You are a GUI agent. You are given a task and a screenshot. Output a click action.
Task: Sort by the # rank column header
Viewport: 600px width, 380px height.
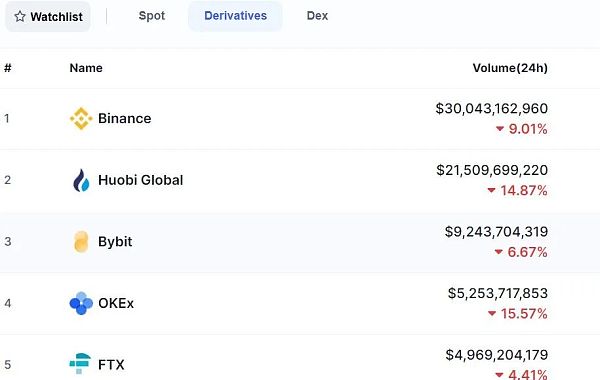click(8, 68)
